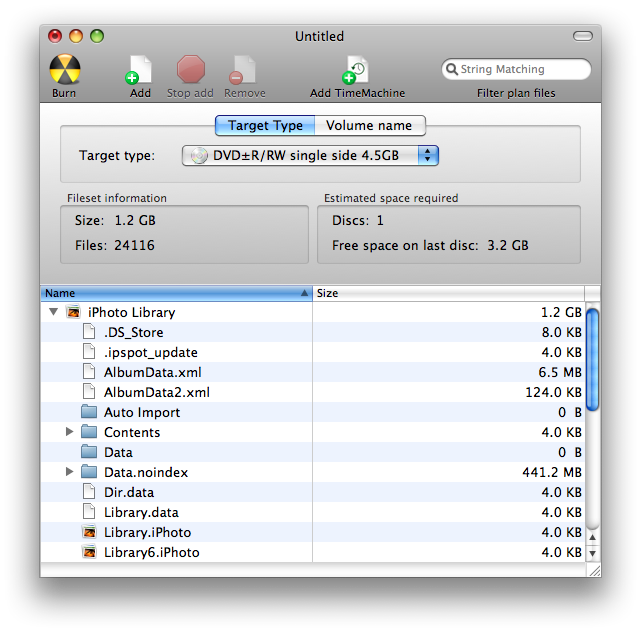Screen dimensions: 641x632
Task: Click the Dir.data document icon
Action: [89, 492]
